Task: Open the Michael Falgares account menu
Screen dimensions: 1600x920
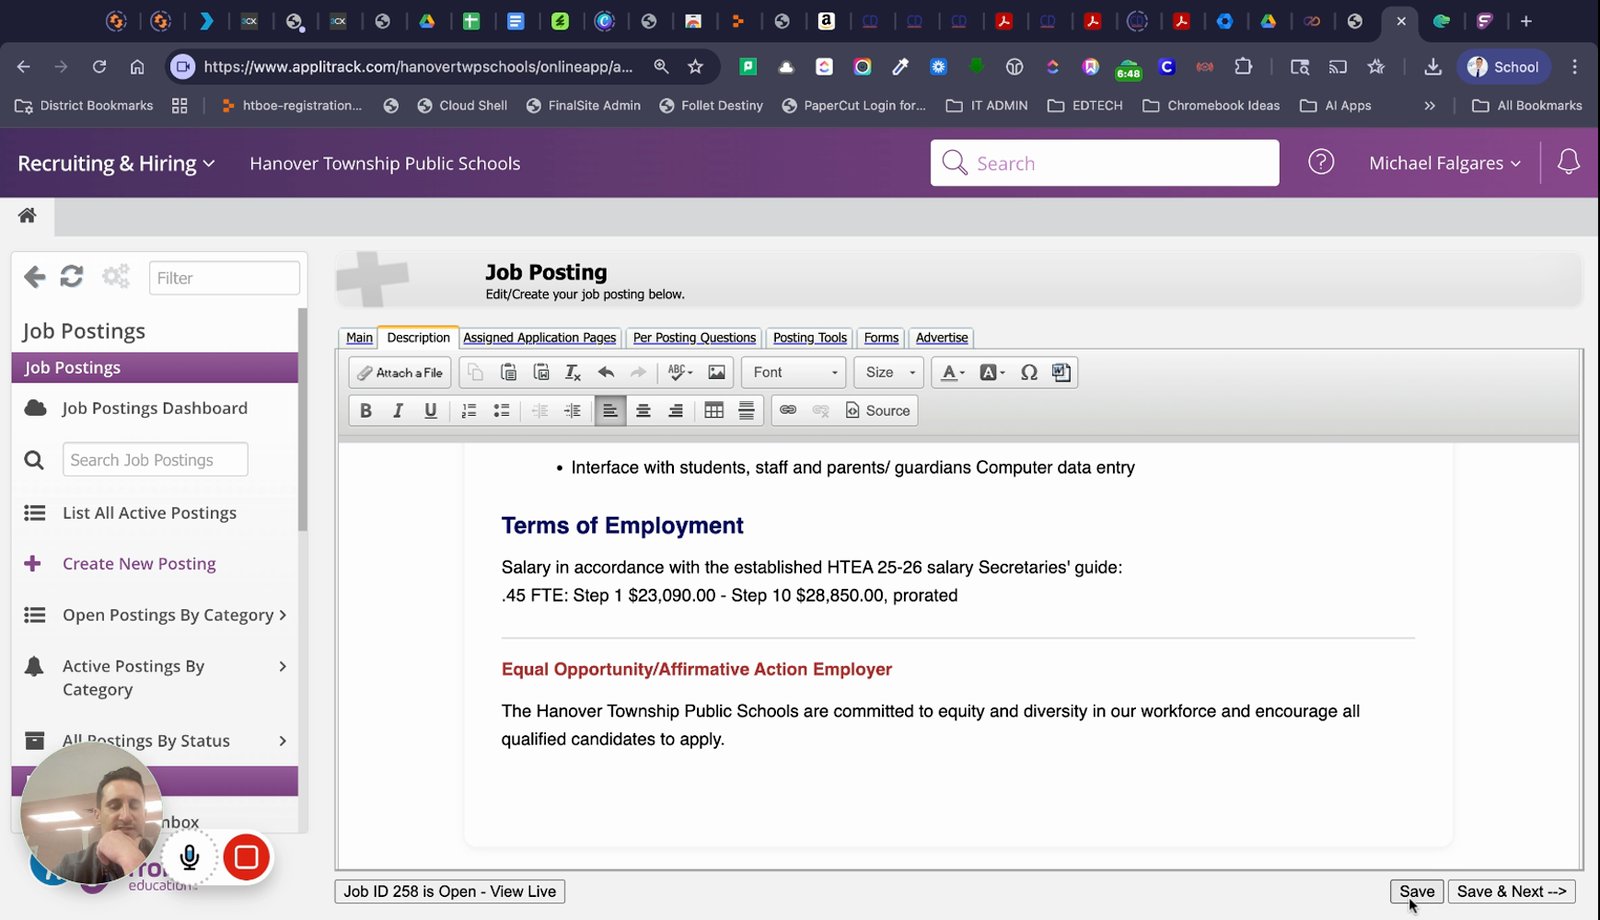Action: pyautogui.click(x=1444, y=163)
